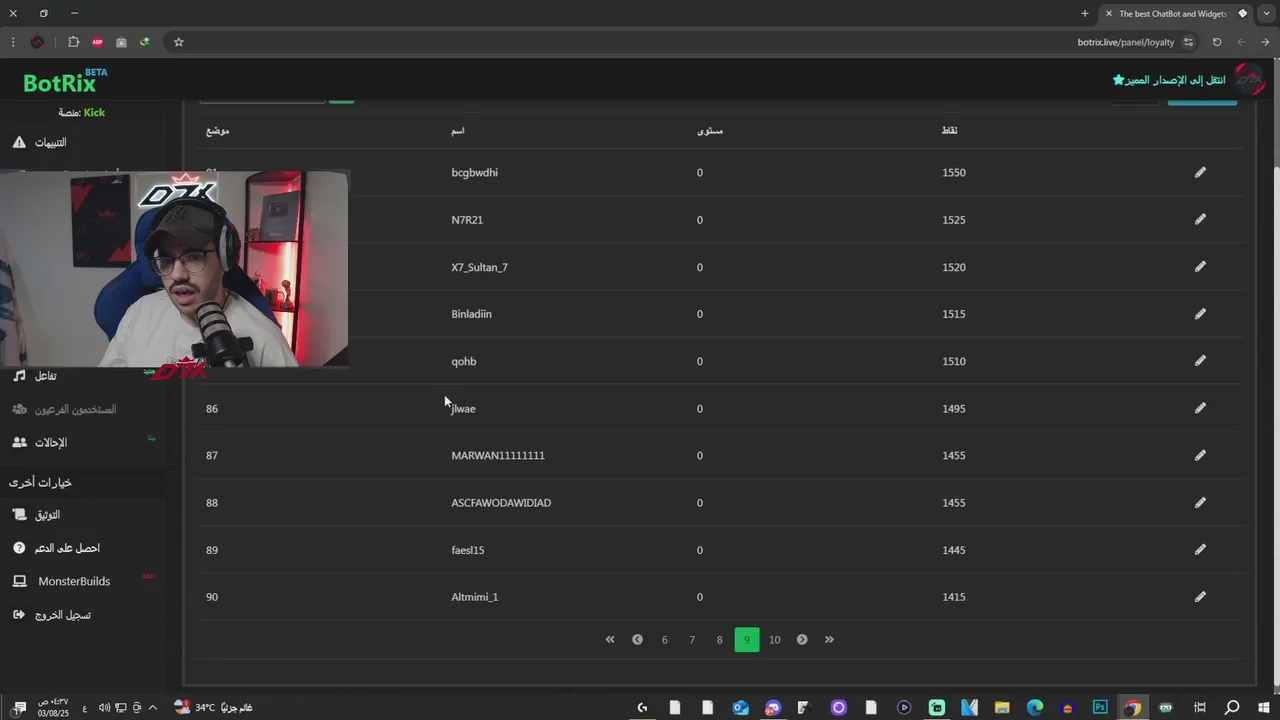The image size is (1280, 720).
Task: Click the rank position column header
Action: click(x=218, y=131)
